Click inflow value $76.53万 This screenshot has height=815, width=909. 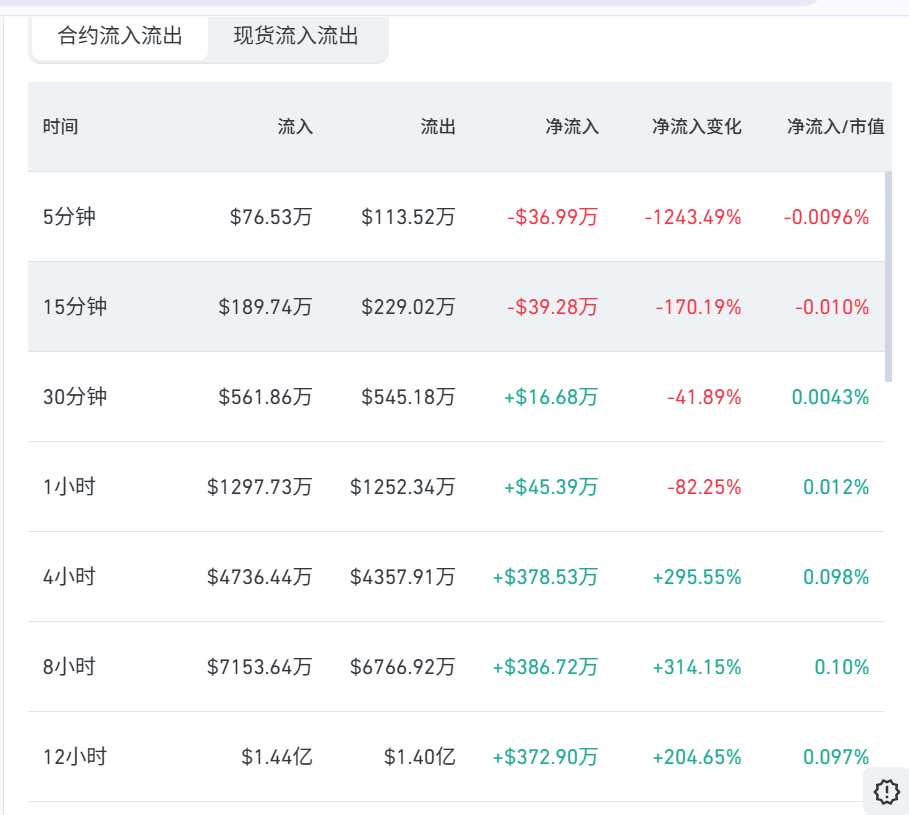pos(271,217)
